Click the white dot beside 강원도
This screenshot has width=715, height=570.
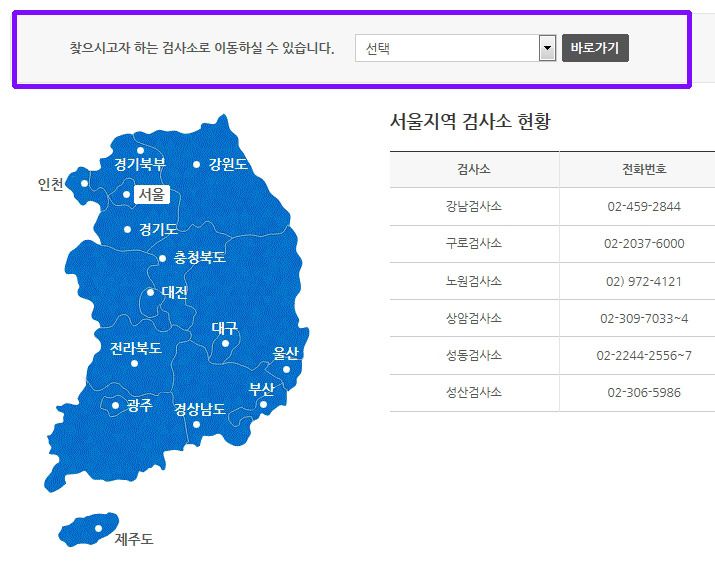197,165
